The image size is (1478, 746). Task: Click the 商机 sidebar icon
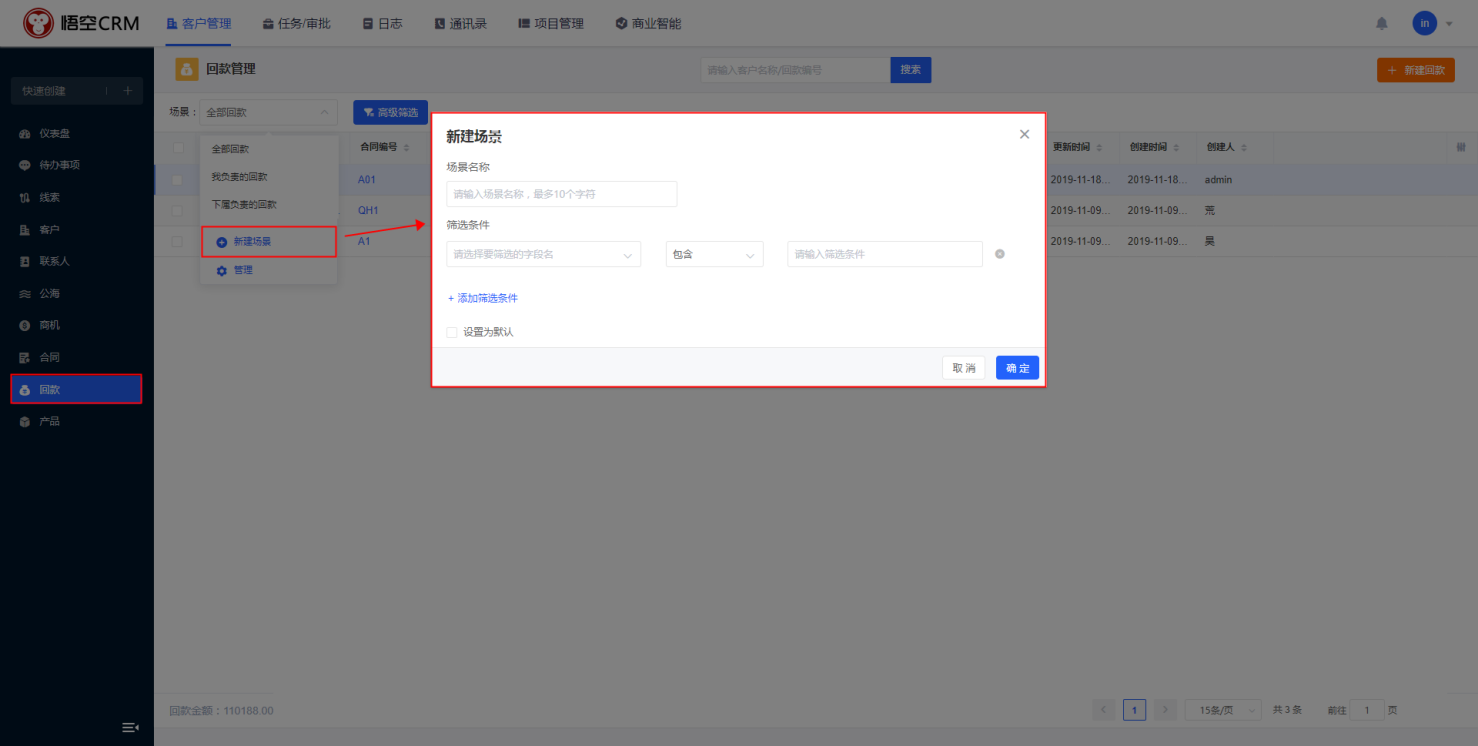point(25,326)
